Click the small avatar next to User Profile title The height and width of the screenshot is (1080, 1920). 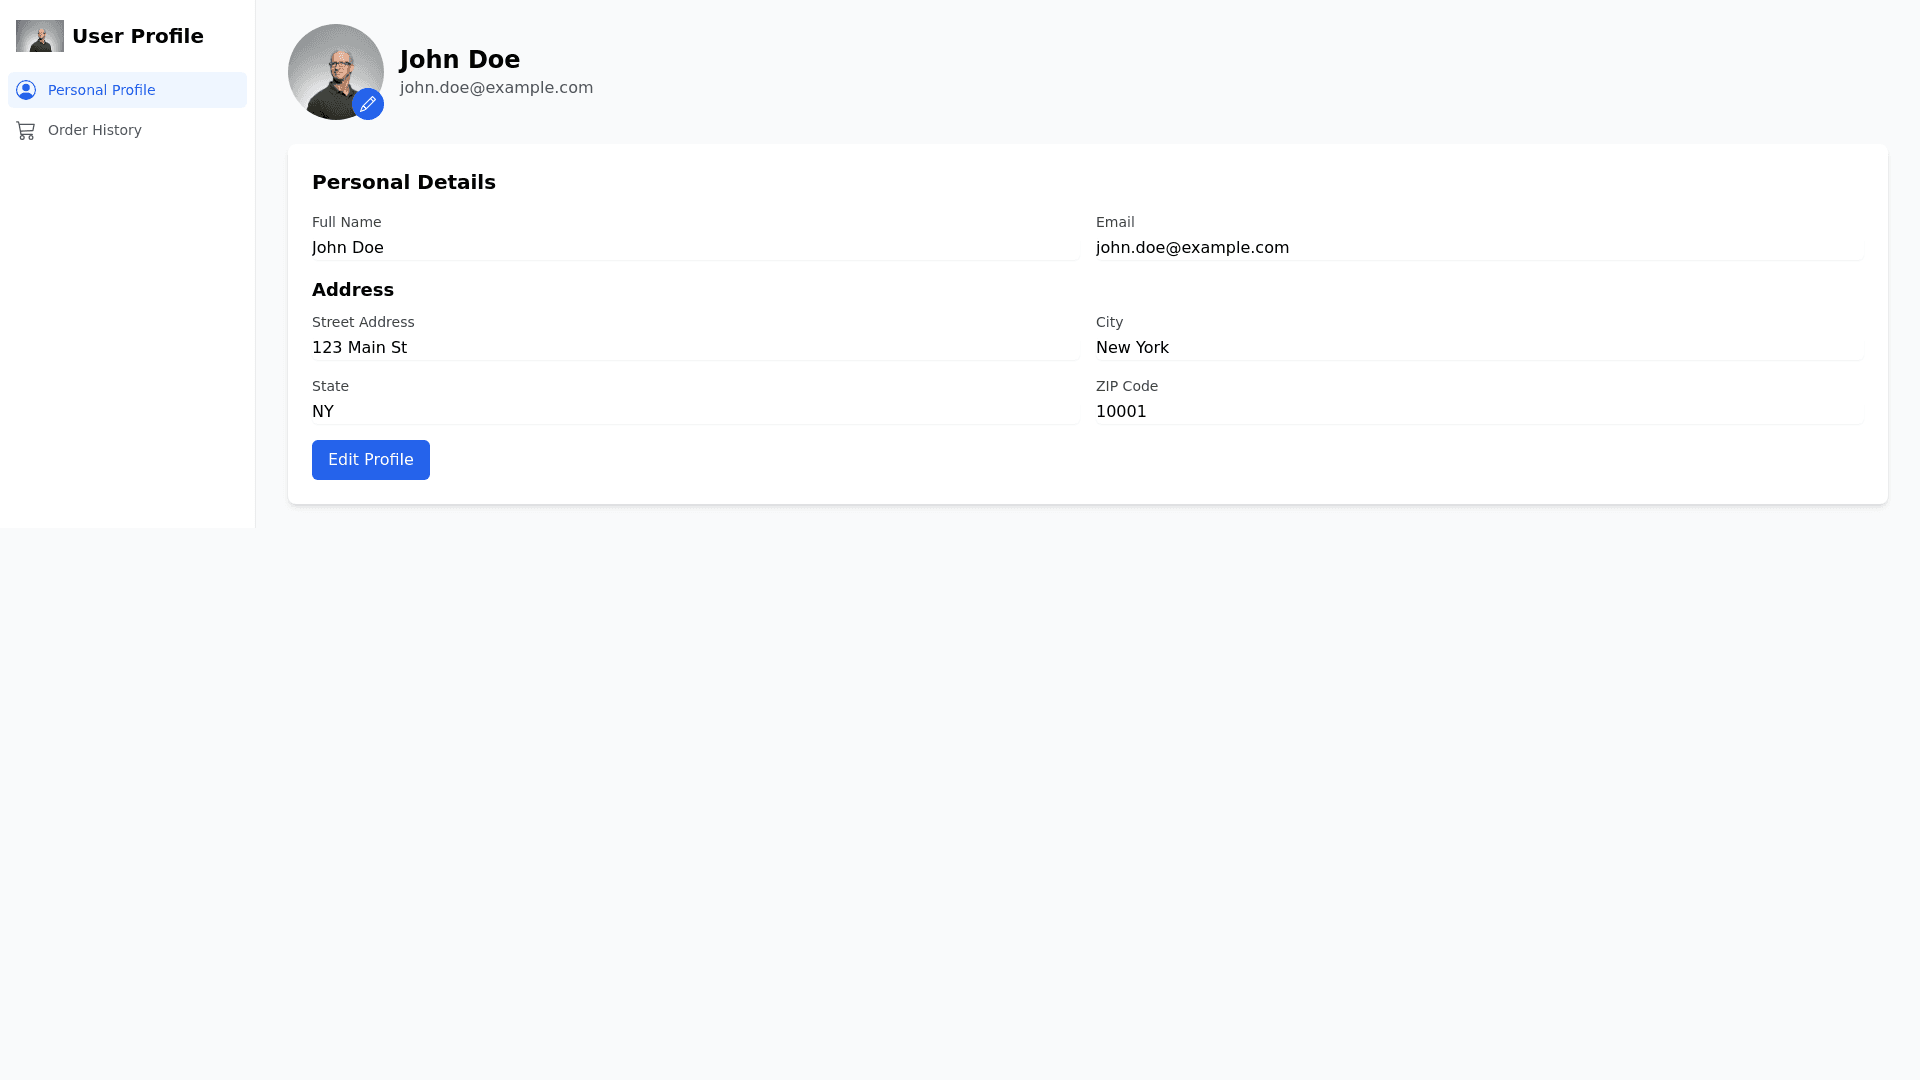(x=40, y=36)
